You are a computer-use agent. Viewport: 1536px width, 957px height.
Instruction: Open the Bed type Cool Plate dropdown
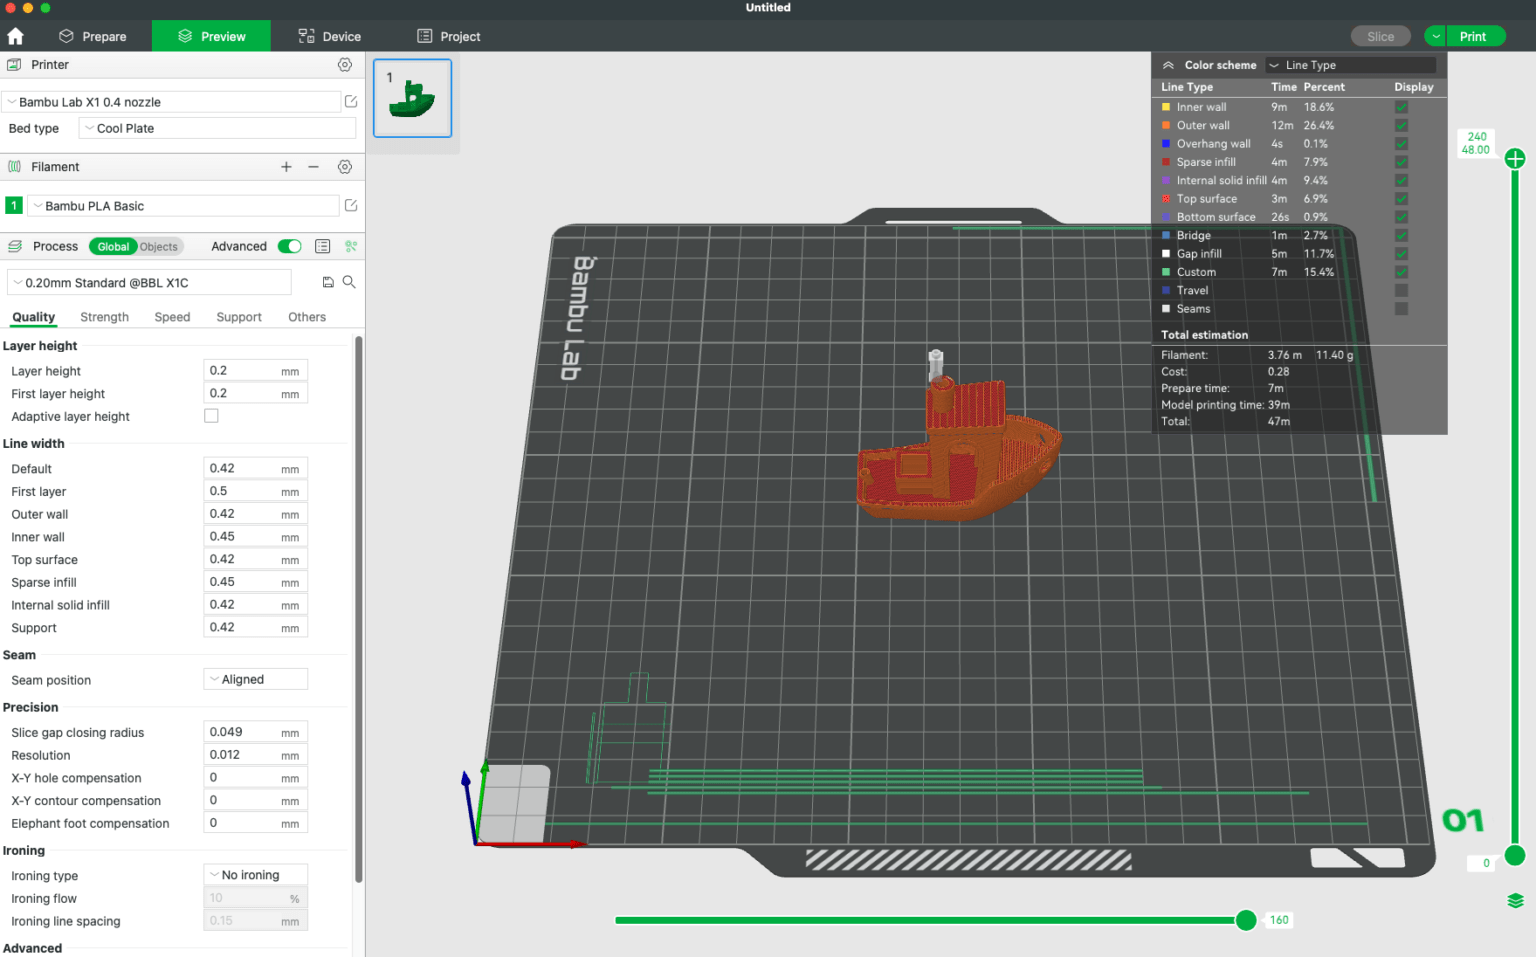click(x=216, y=128)
